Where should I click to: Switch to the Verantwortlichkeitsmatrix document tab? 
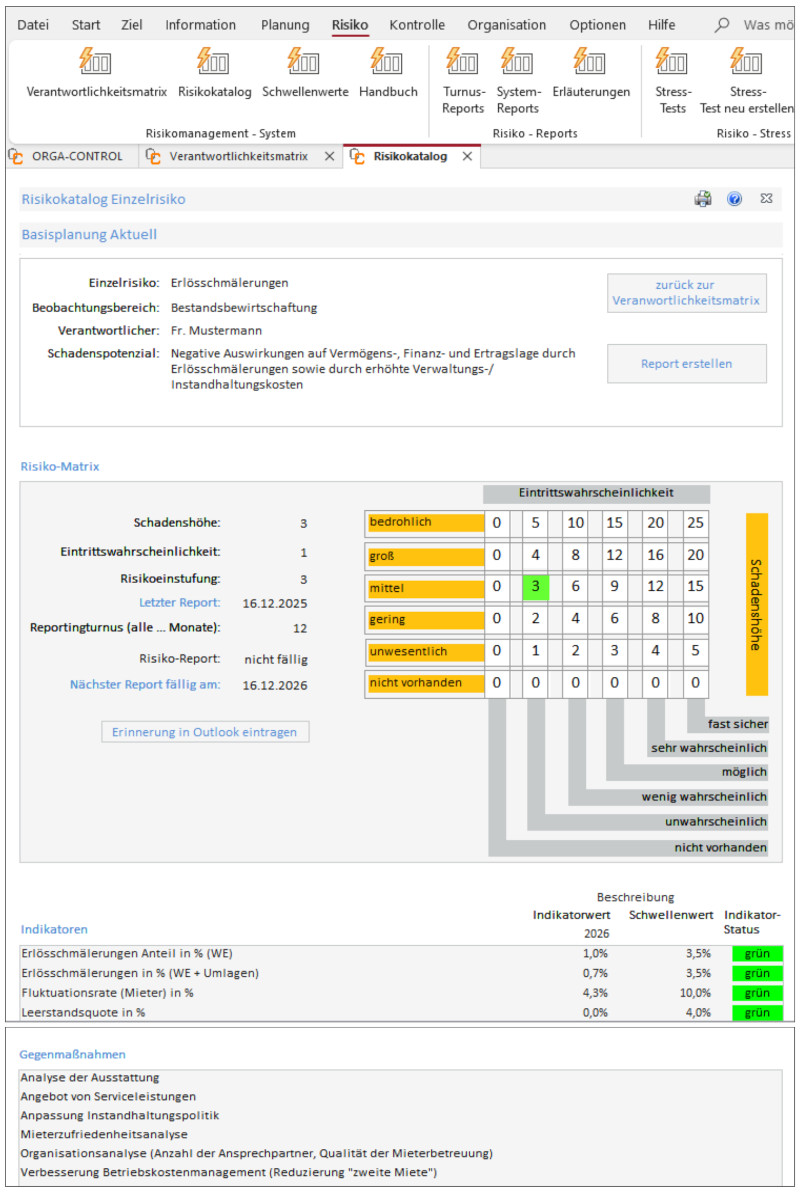tap(243, 156)
